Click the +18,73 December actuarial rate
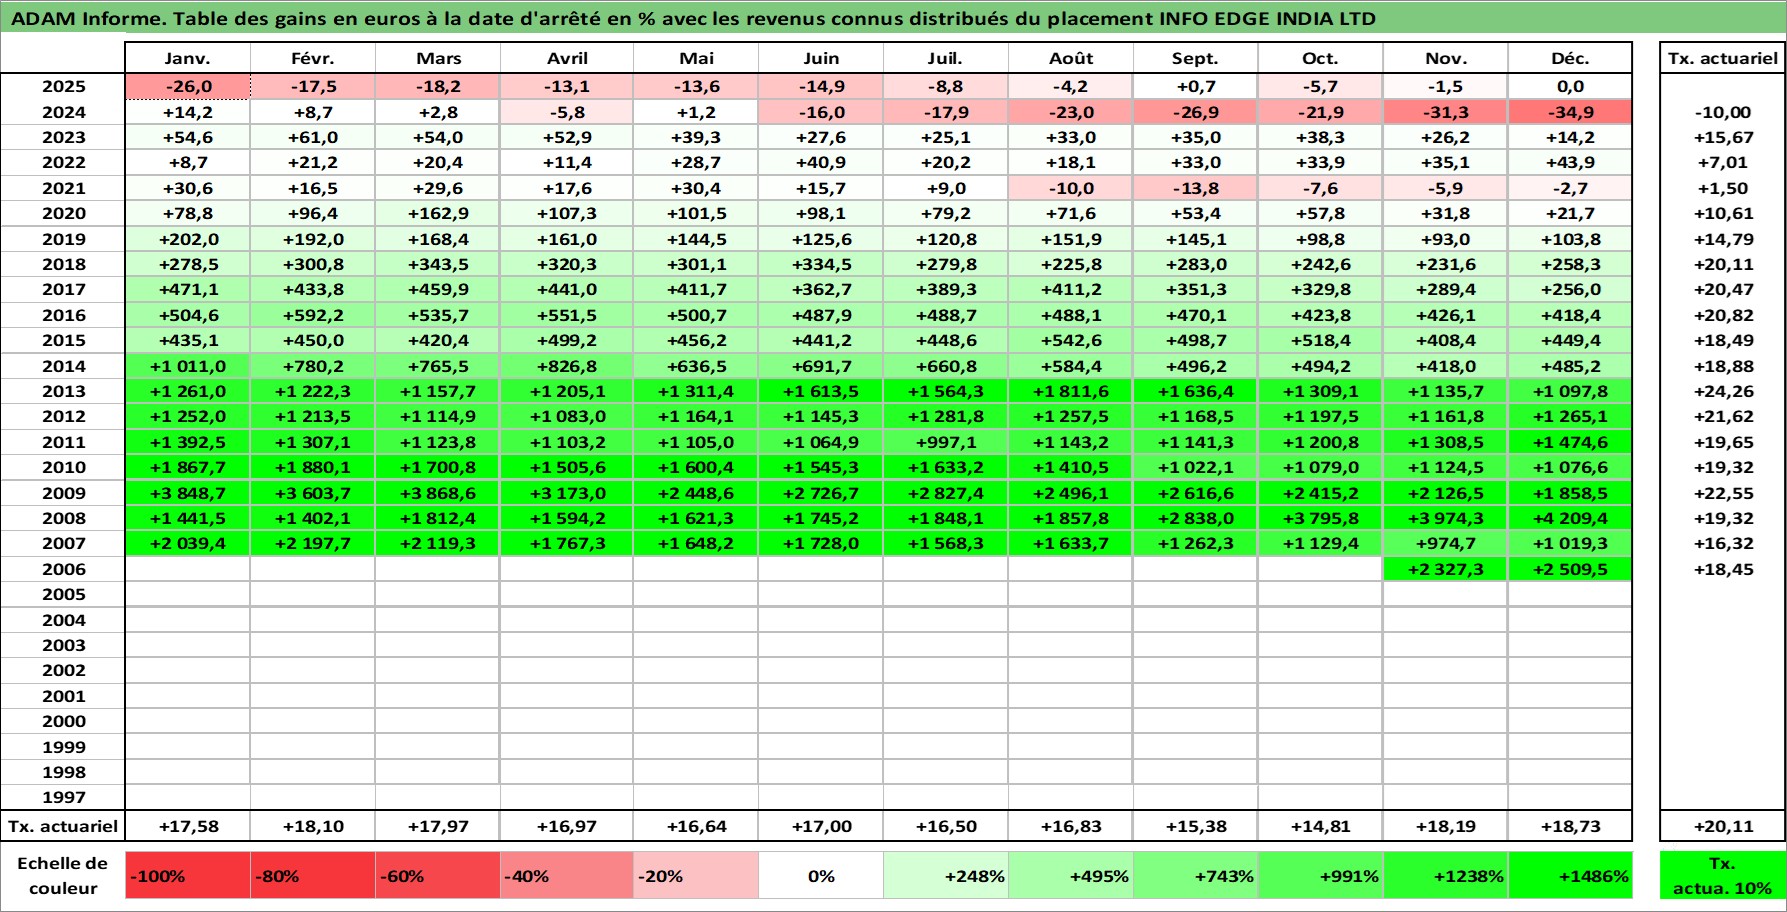1787x912 pixels. point(1570,826)
